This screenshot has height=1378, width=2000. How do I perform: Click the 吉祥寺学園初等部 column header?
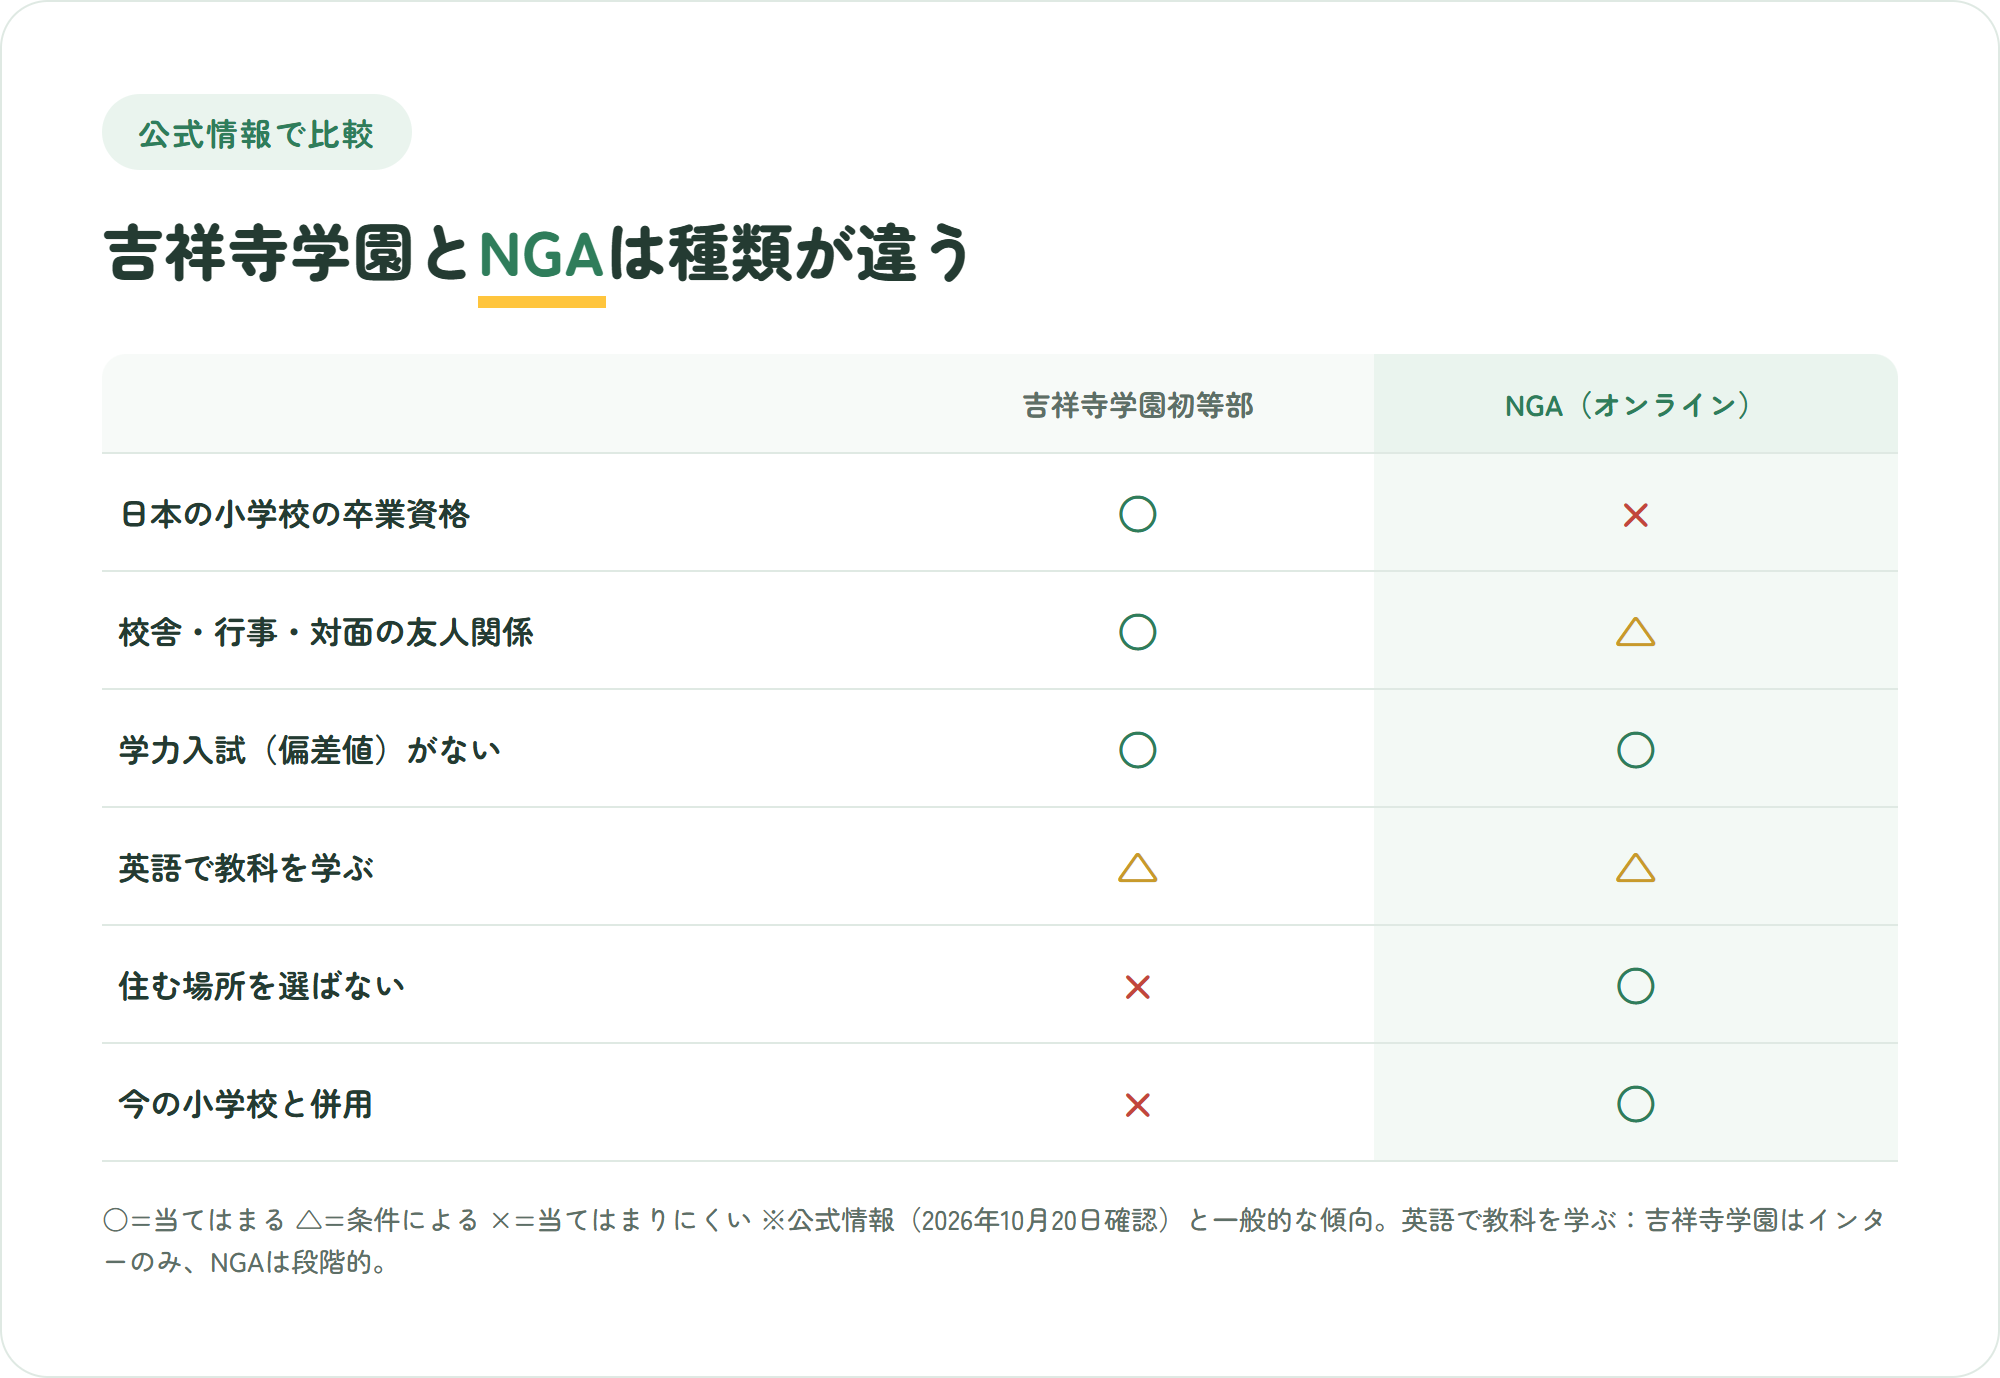click(x=1137, y=405)
